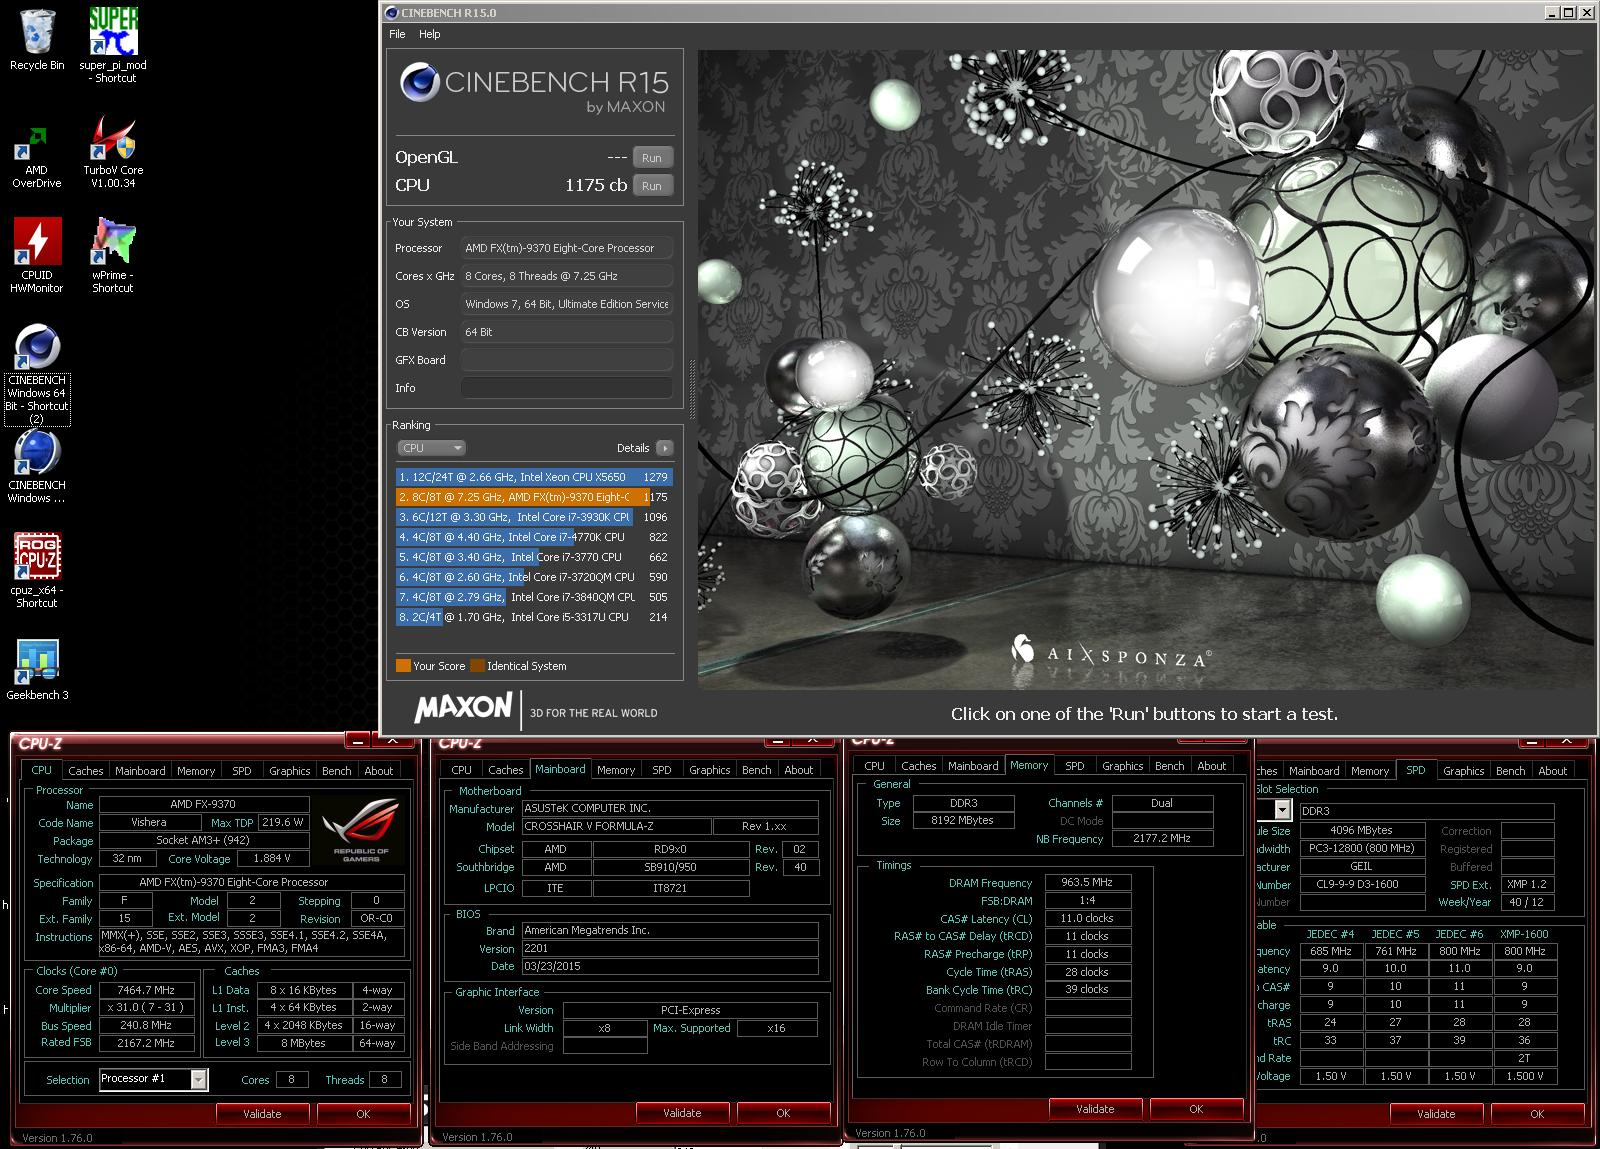This screenshot has width=1600, height=1149.
Task: Click the Cinebench title bar app icon
Action: tap(390, 13)
